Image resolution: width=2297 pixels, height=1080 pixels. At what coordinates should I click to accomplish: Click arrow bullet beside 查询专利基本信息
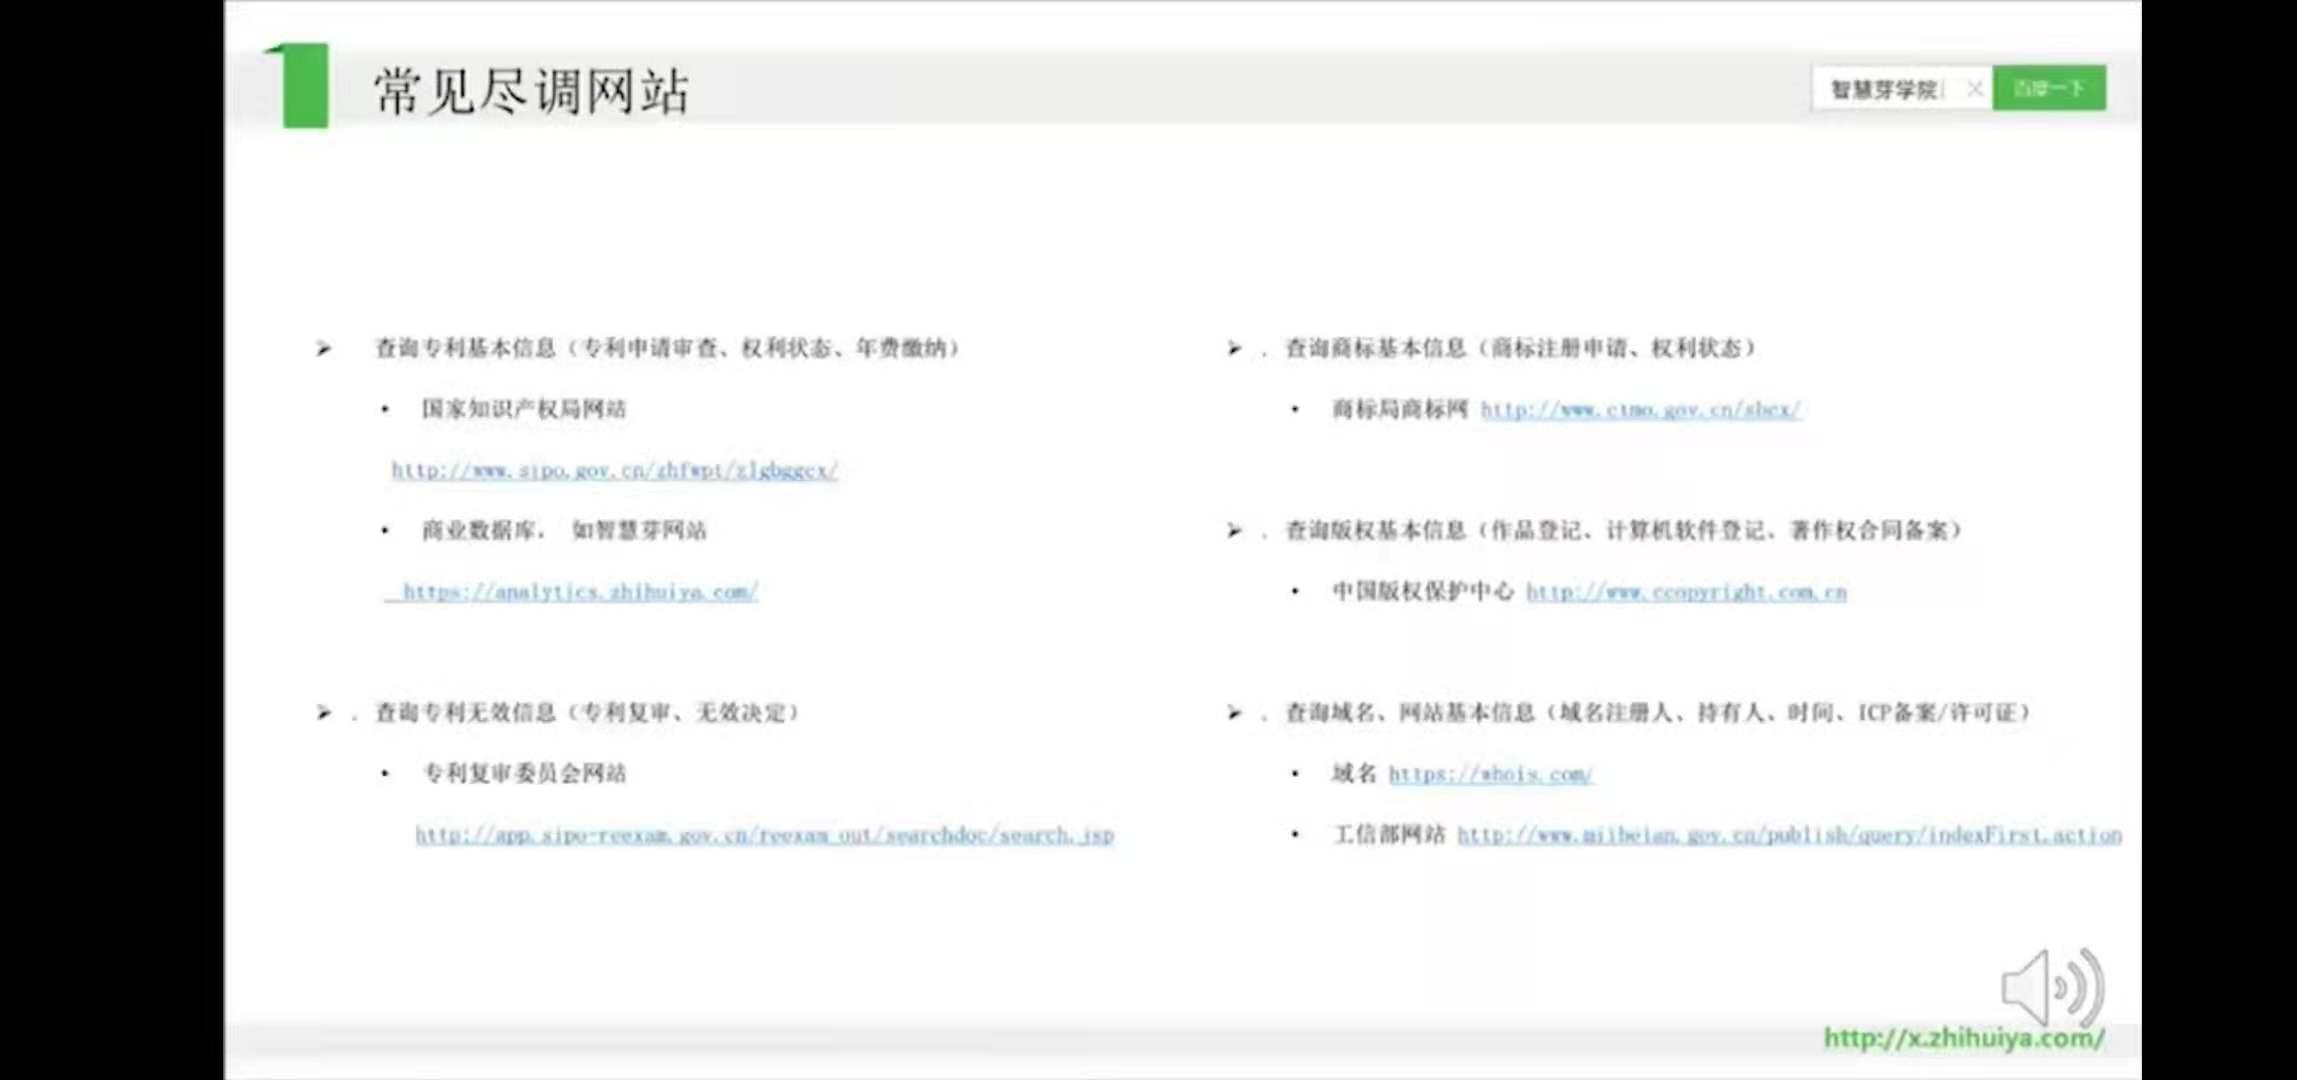coord(323,348)
